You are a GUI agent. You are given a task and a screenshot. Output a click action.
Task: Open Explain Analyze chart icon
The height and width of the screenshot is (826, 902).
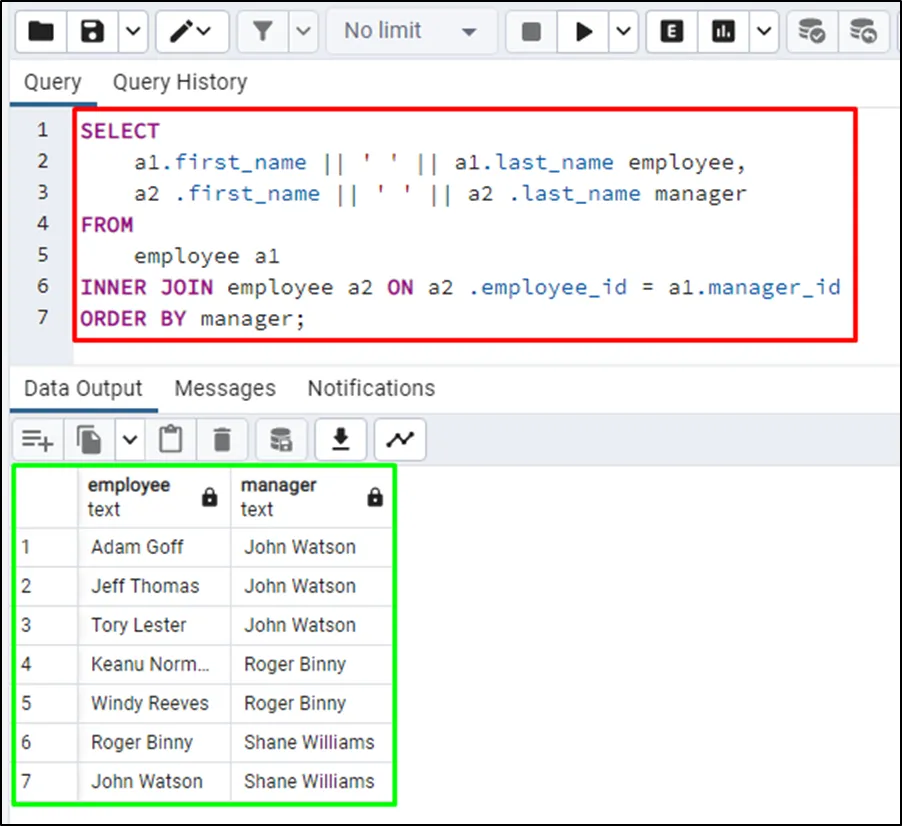click(723, 32)
